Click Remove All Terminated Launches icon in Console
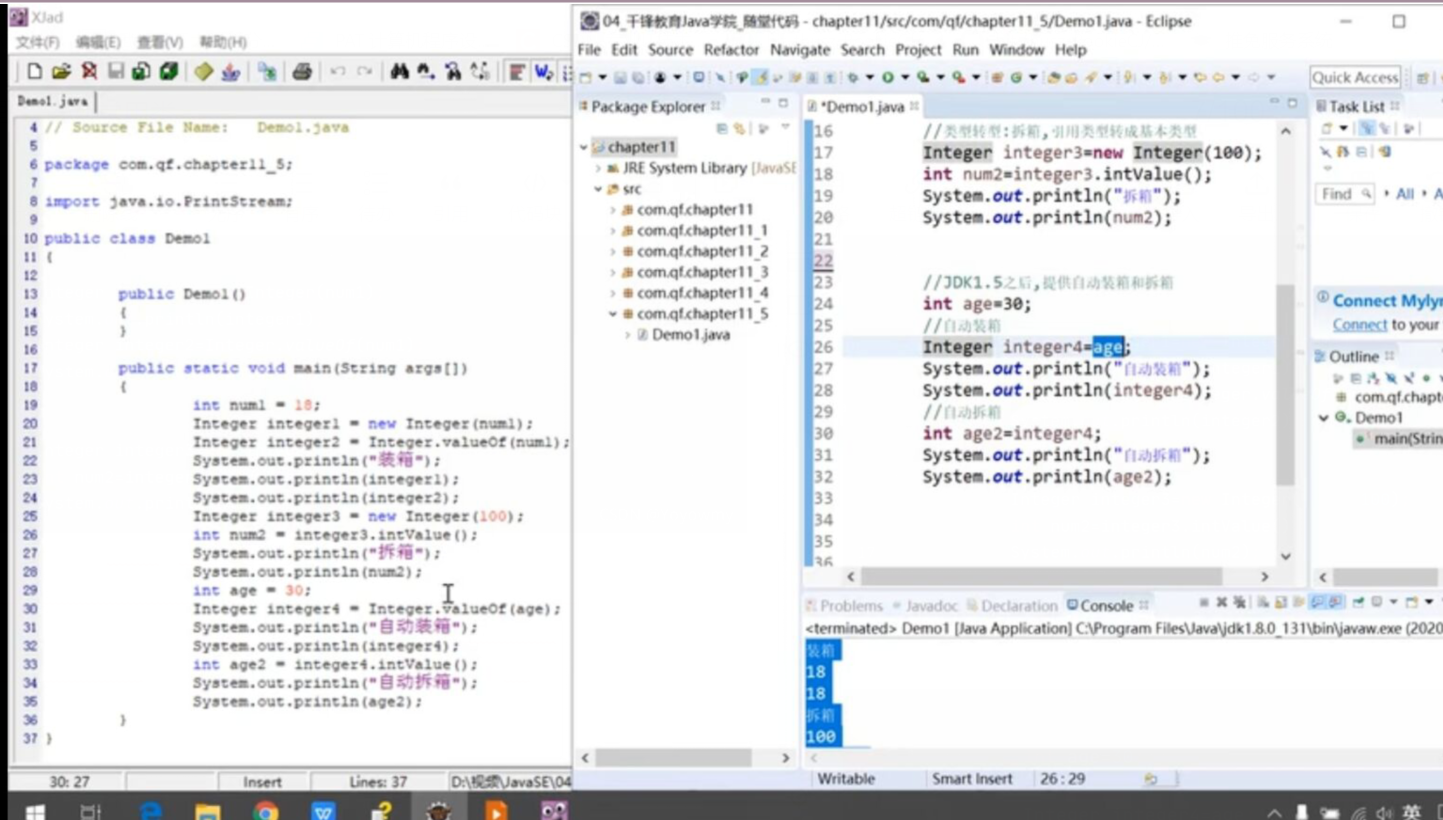 (1239, 603)
